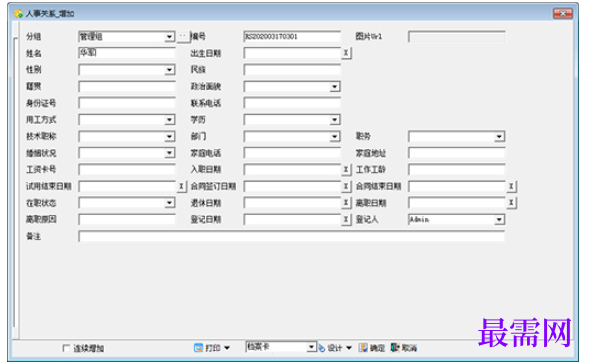590x364 pixels.
Task: Click the 姓名 input field
Action: 127,53
